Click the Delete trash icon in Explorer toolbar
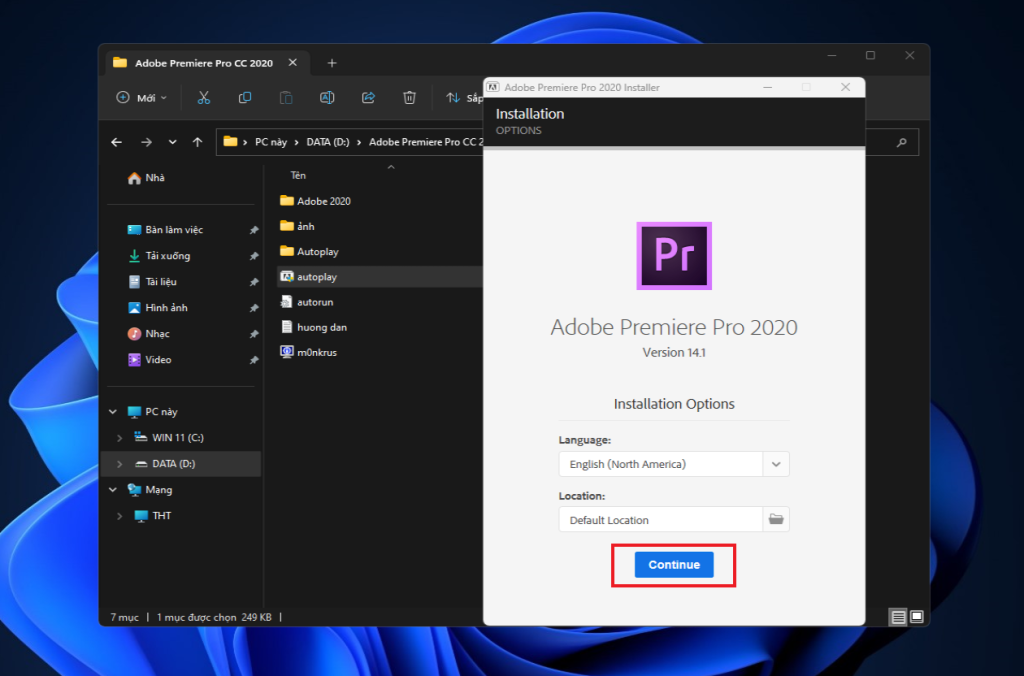This screenshot has width=1024, height=676. click(409, 98)
